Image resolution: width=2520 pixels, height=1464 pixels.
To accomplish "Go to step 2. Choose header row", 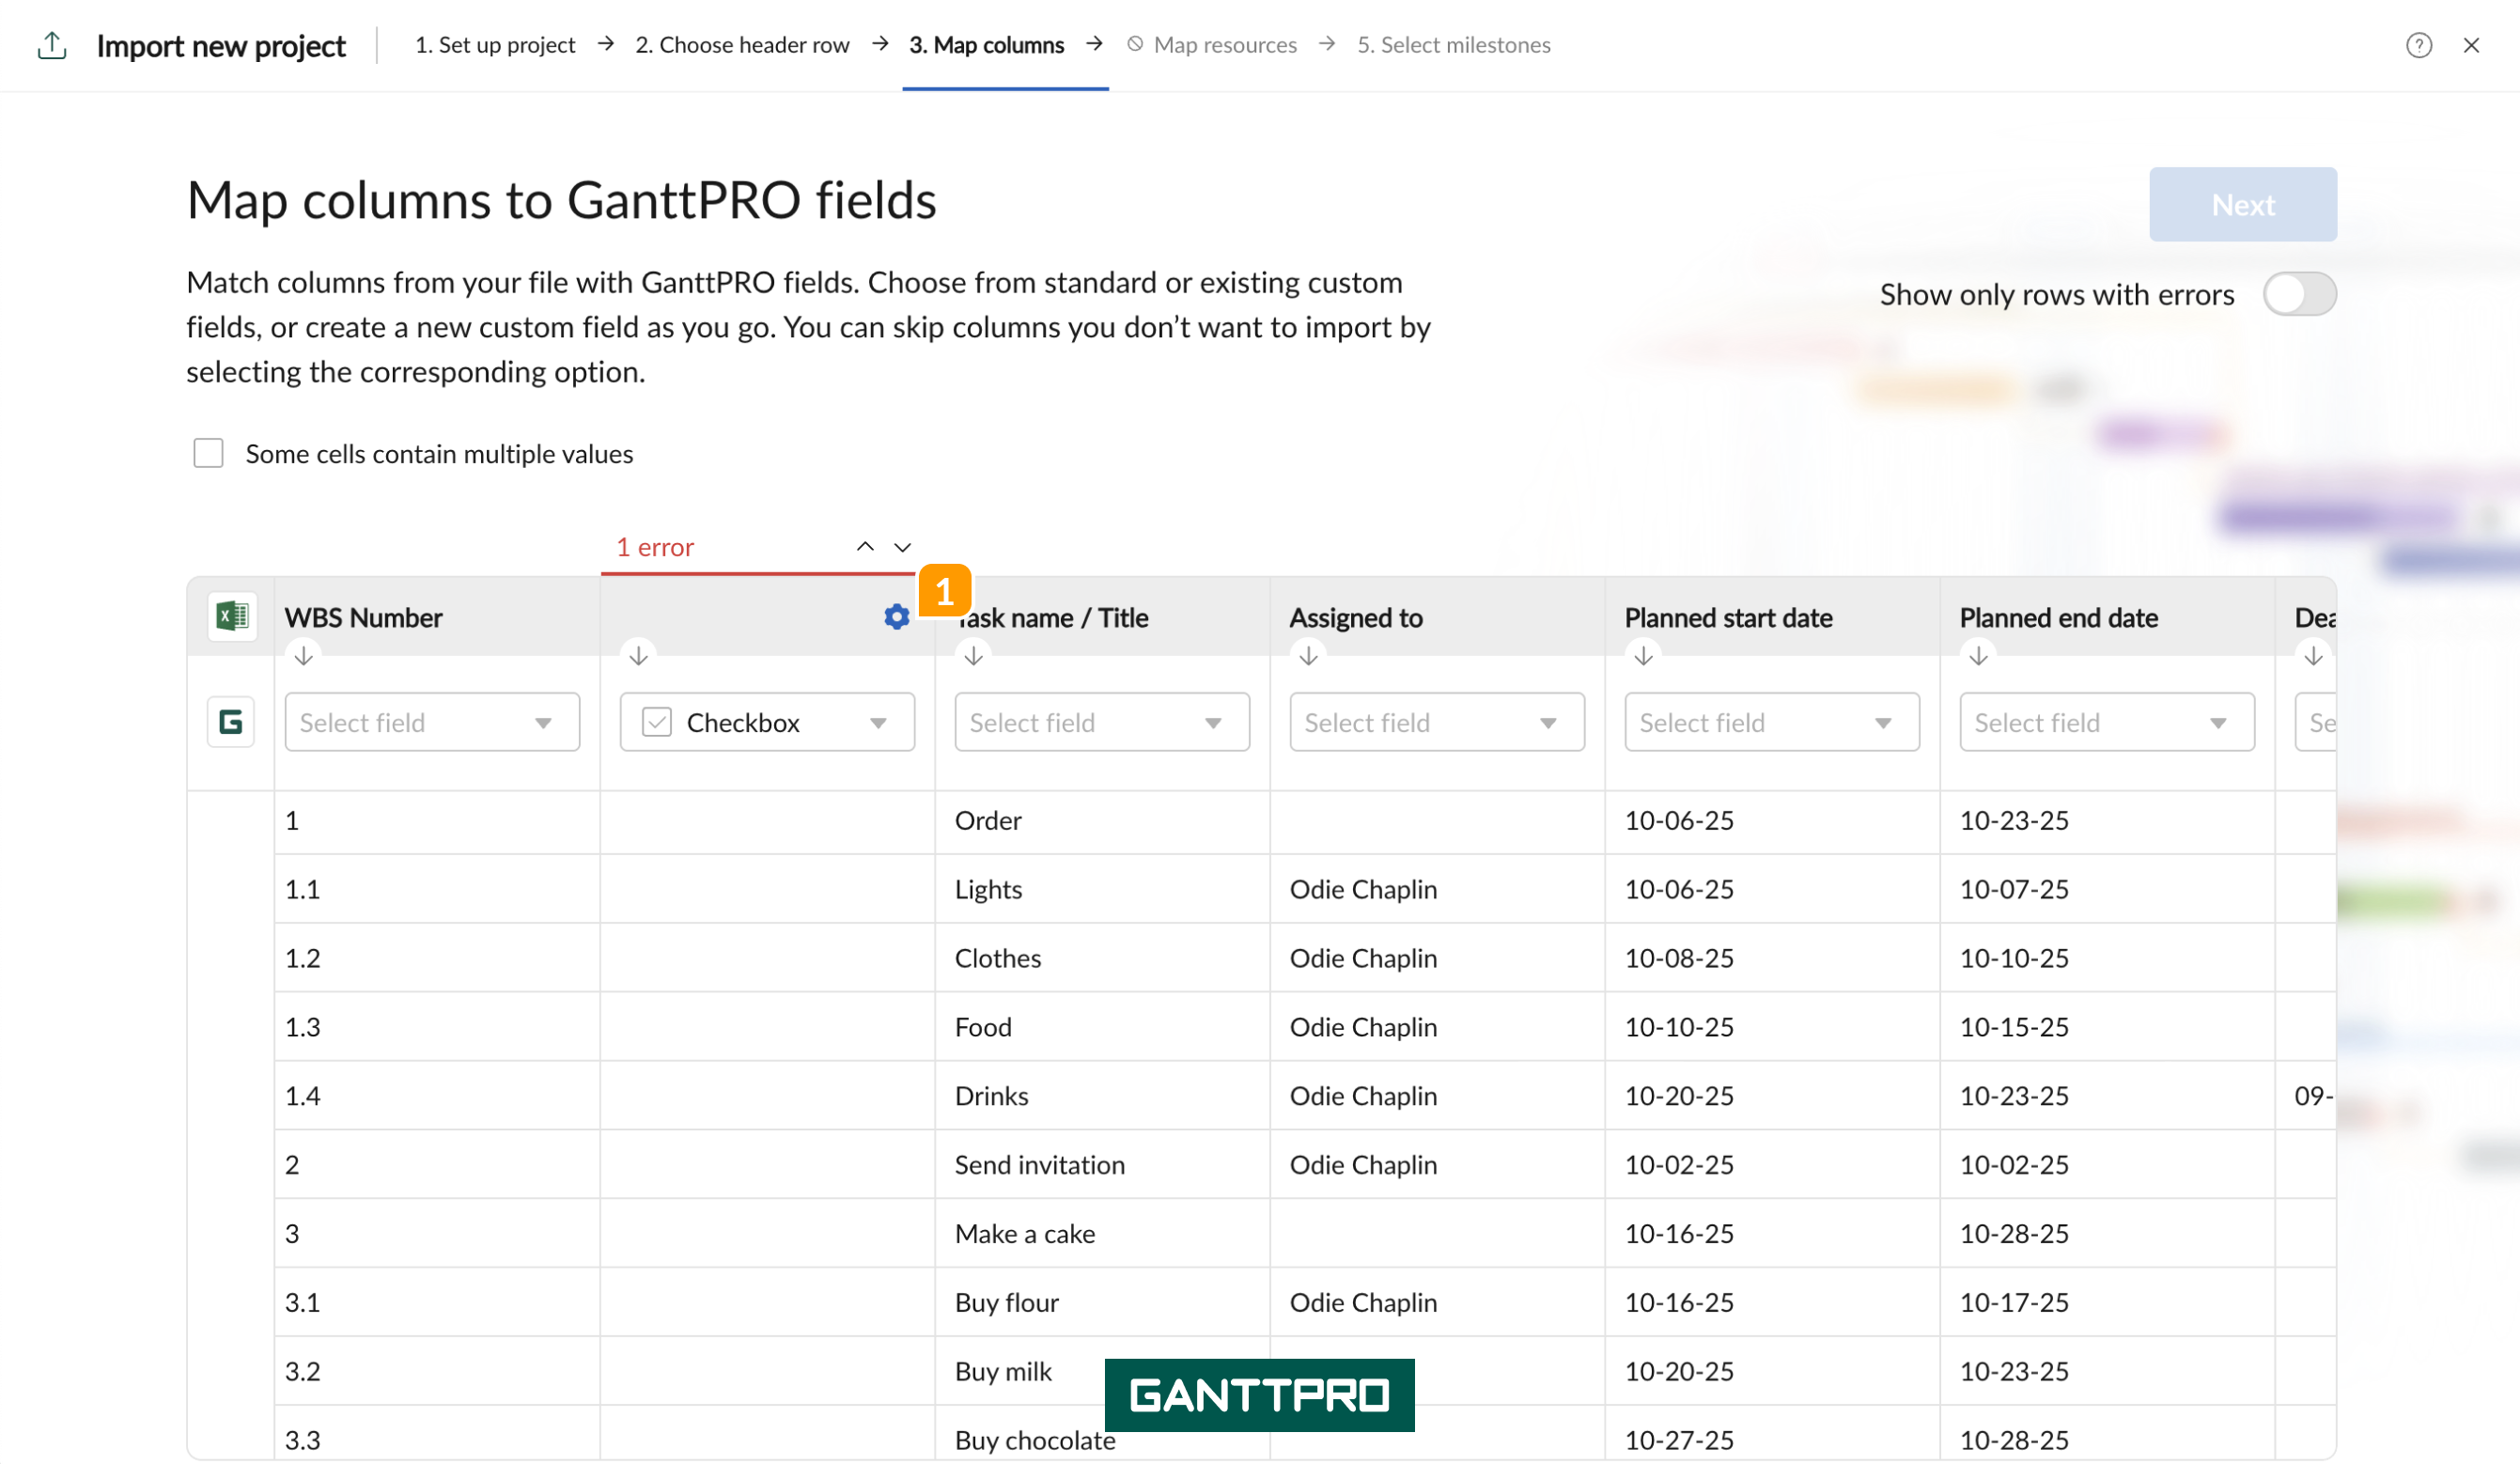I will pos(742,45).
